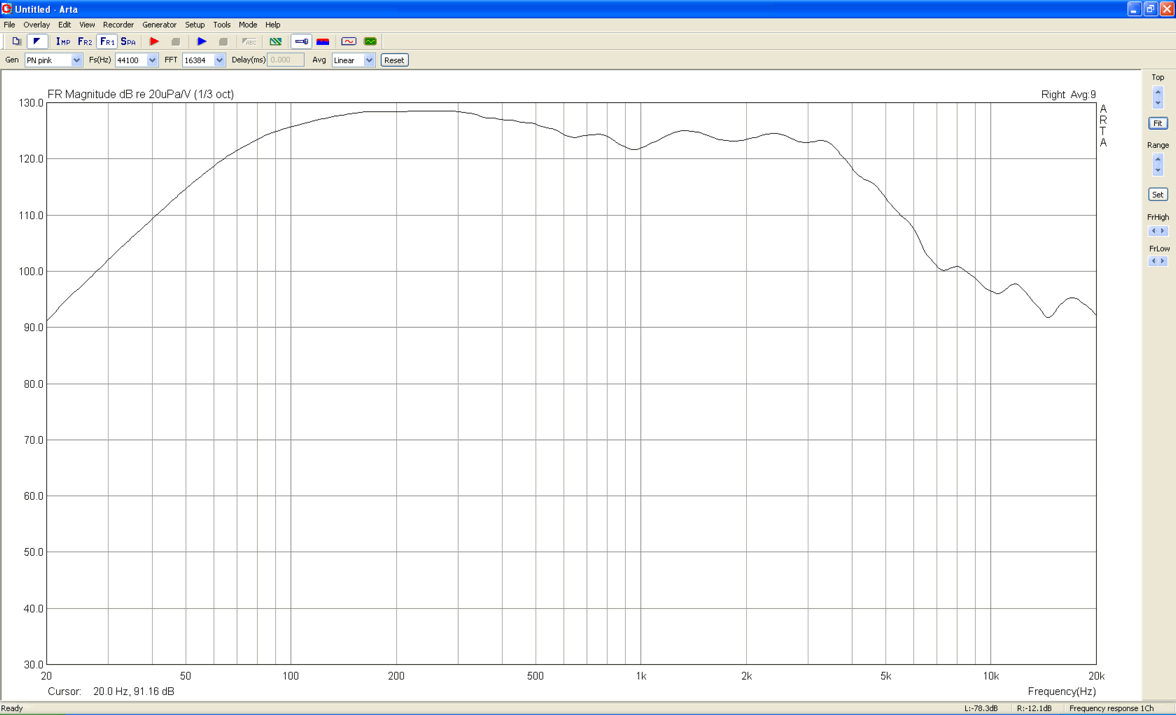Click the FrLow right arrow
The image size is (1176, 715).
coord(1162,261)
